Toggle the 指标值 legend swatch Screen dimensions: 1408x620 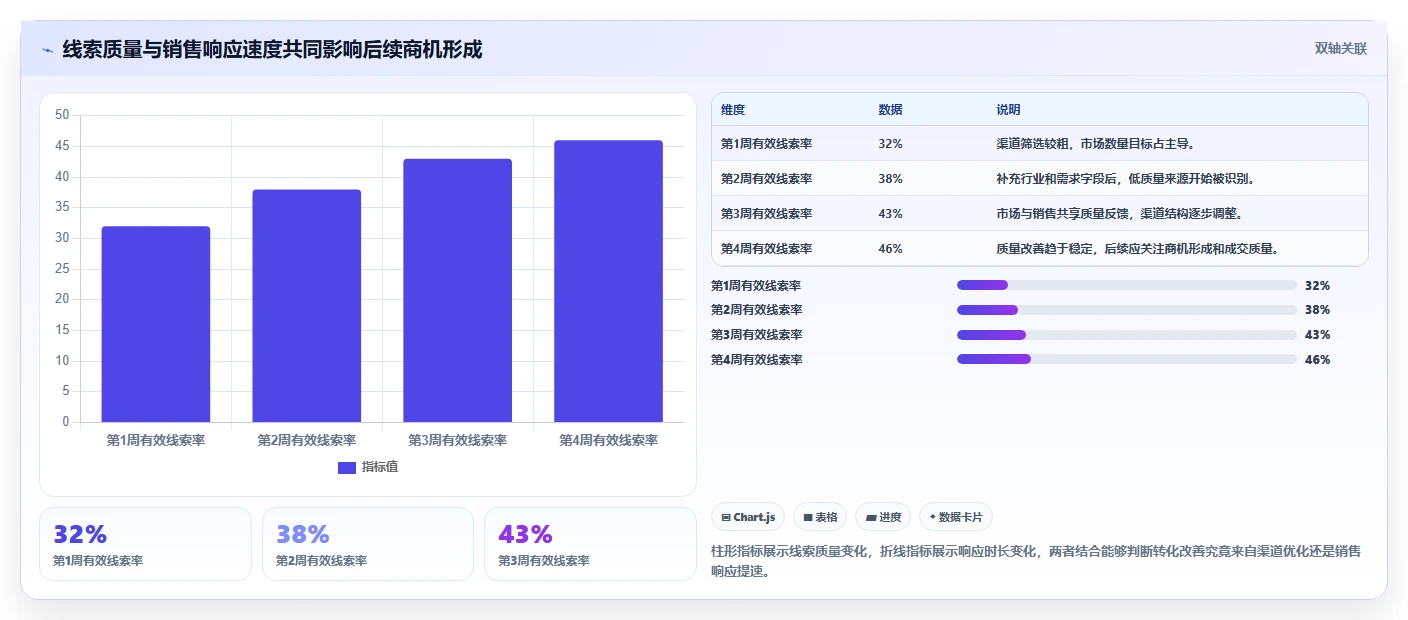(347, 468)
